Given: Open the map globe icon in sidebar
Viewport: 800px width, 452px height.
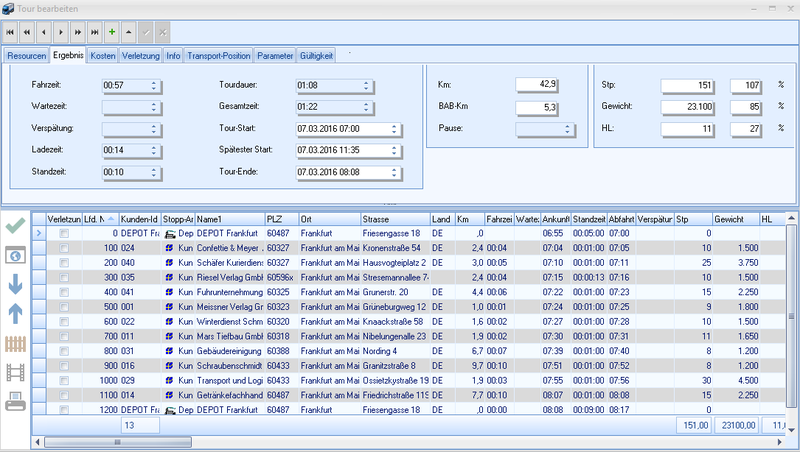Looking at the screenshot, I should (16, 255).
